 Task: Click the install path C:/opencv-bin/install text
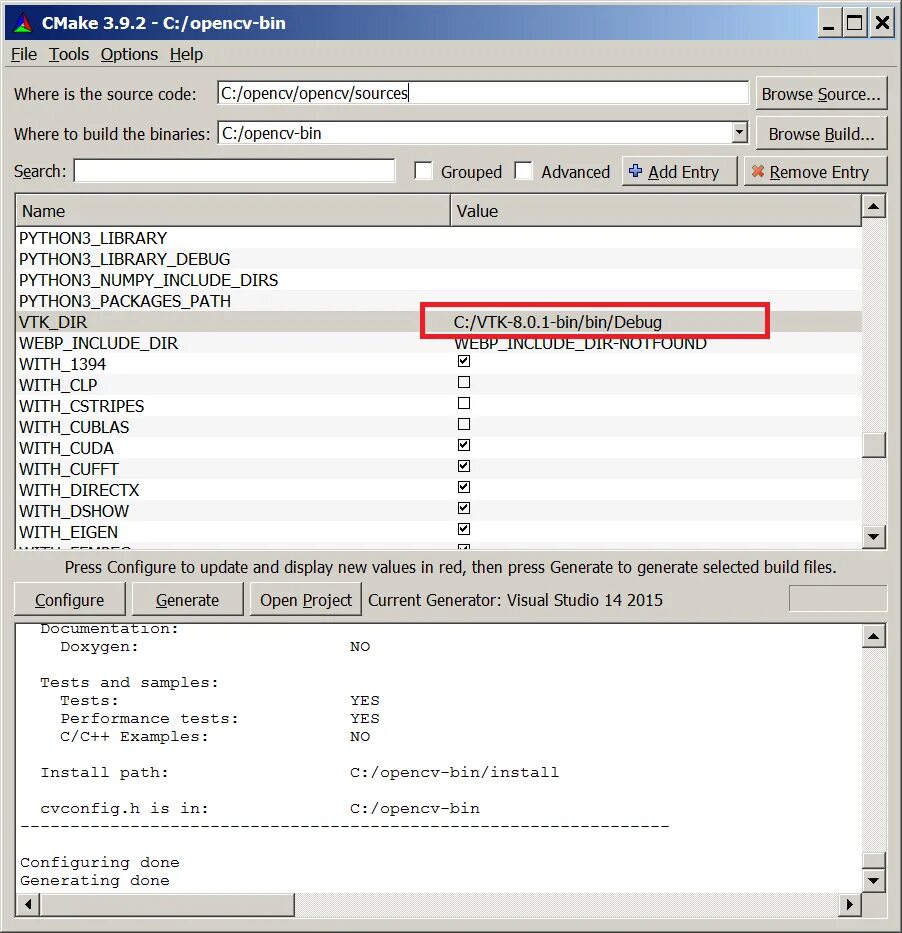coord(455,772)
